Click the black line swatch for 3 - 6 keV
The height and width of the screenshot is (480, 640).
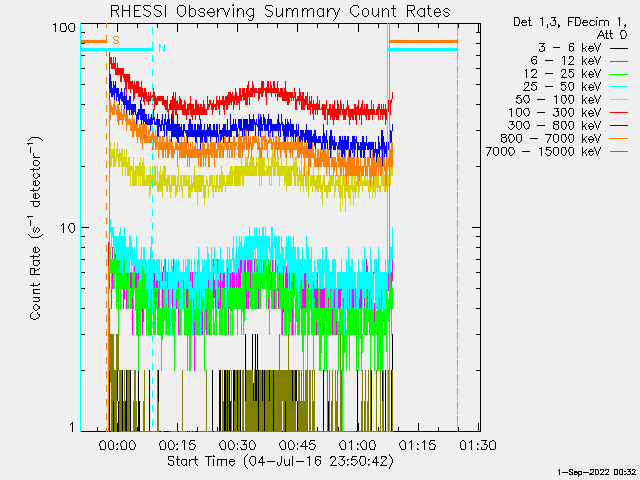(619, 49)
